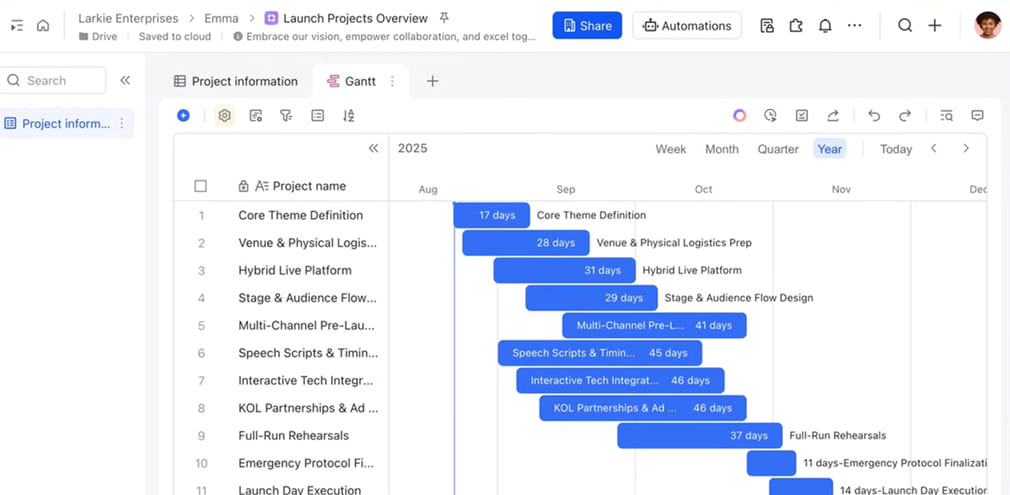Click the blue add record plus button
The height and width of the screenshot is (495, 1010).
183,116
